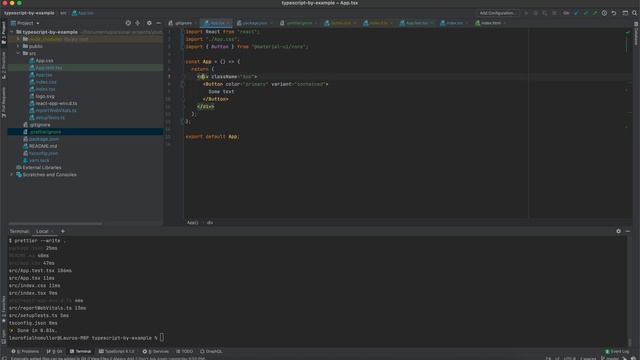The width and height of the screenshot is (640, 360).
Task: Click the Stop icon in toolbar
Action: (554, 13)
